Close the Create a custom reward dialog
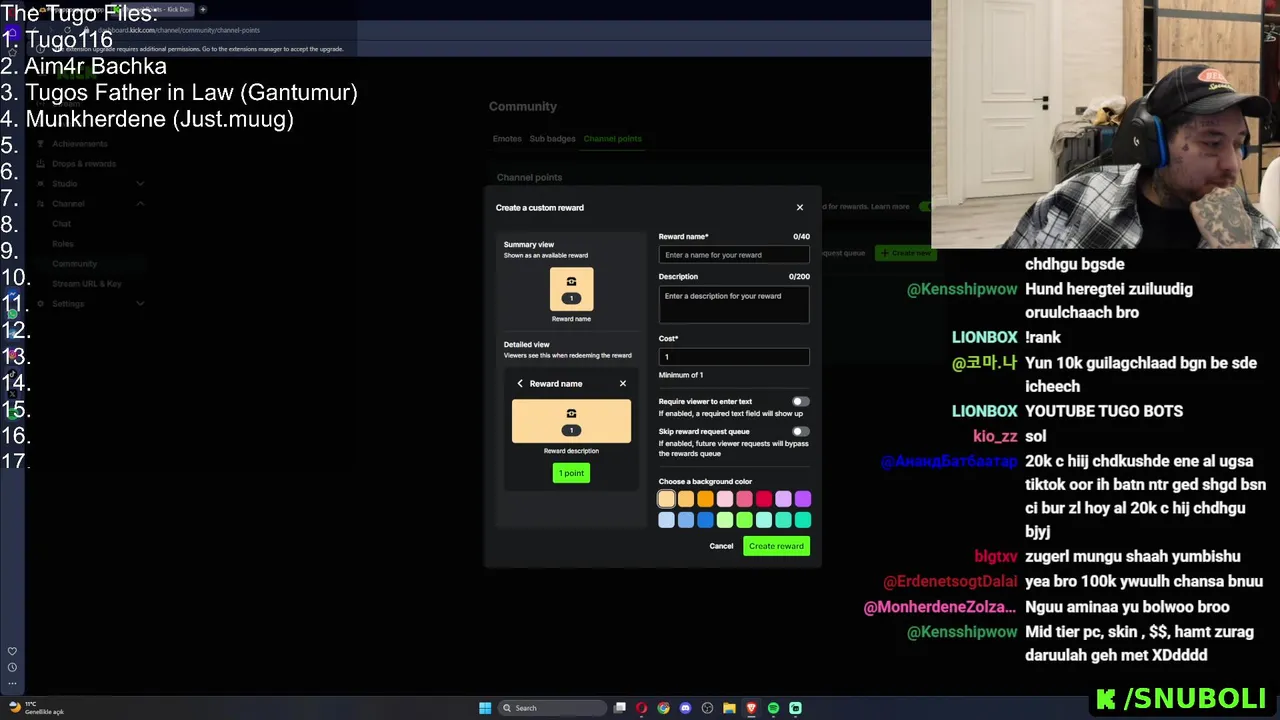 click(x=799, y=208)
